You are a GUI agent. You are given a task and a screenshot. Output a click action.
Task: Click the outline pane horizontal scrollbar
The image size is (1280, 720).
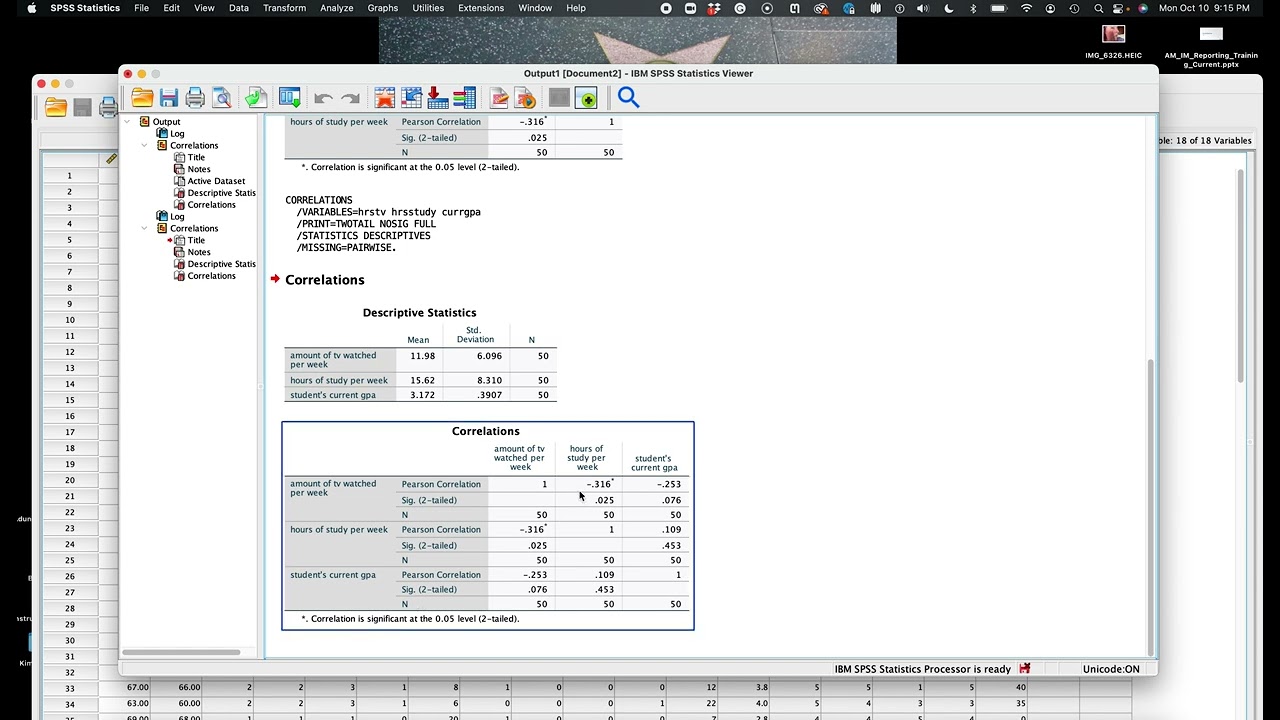coord(181,652)
